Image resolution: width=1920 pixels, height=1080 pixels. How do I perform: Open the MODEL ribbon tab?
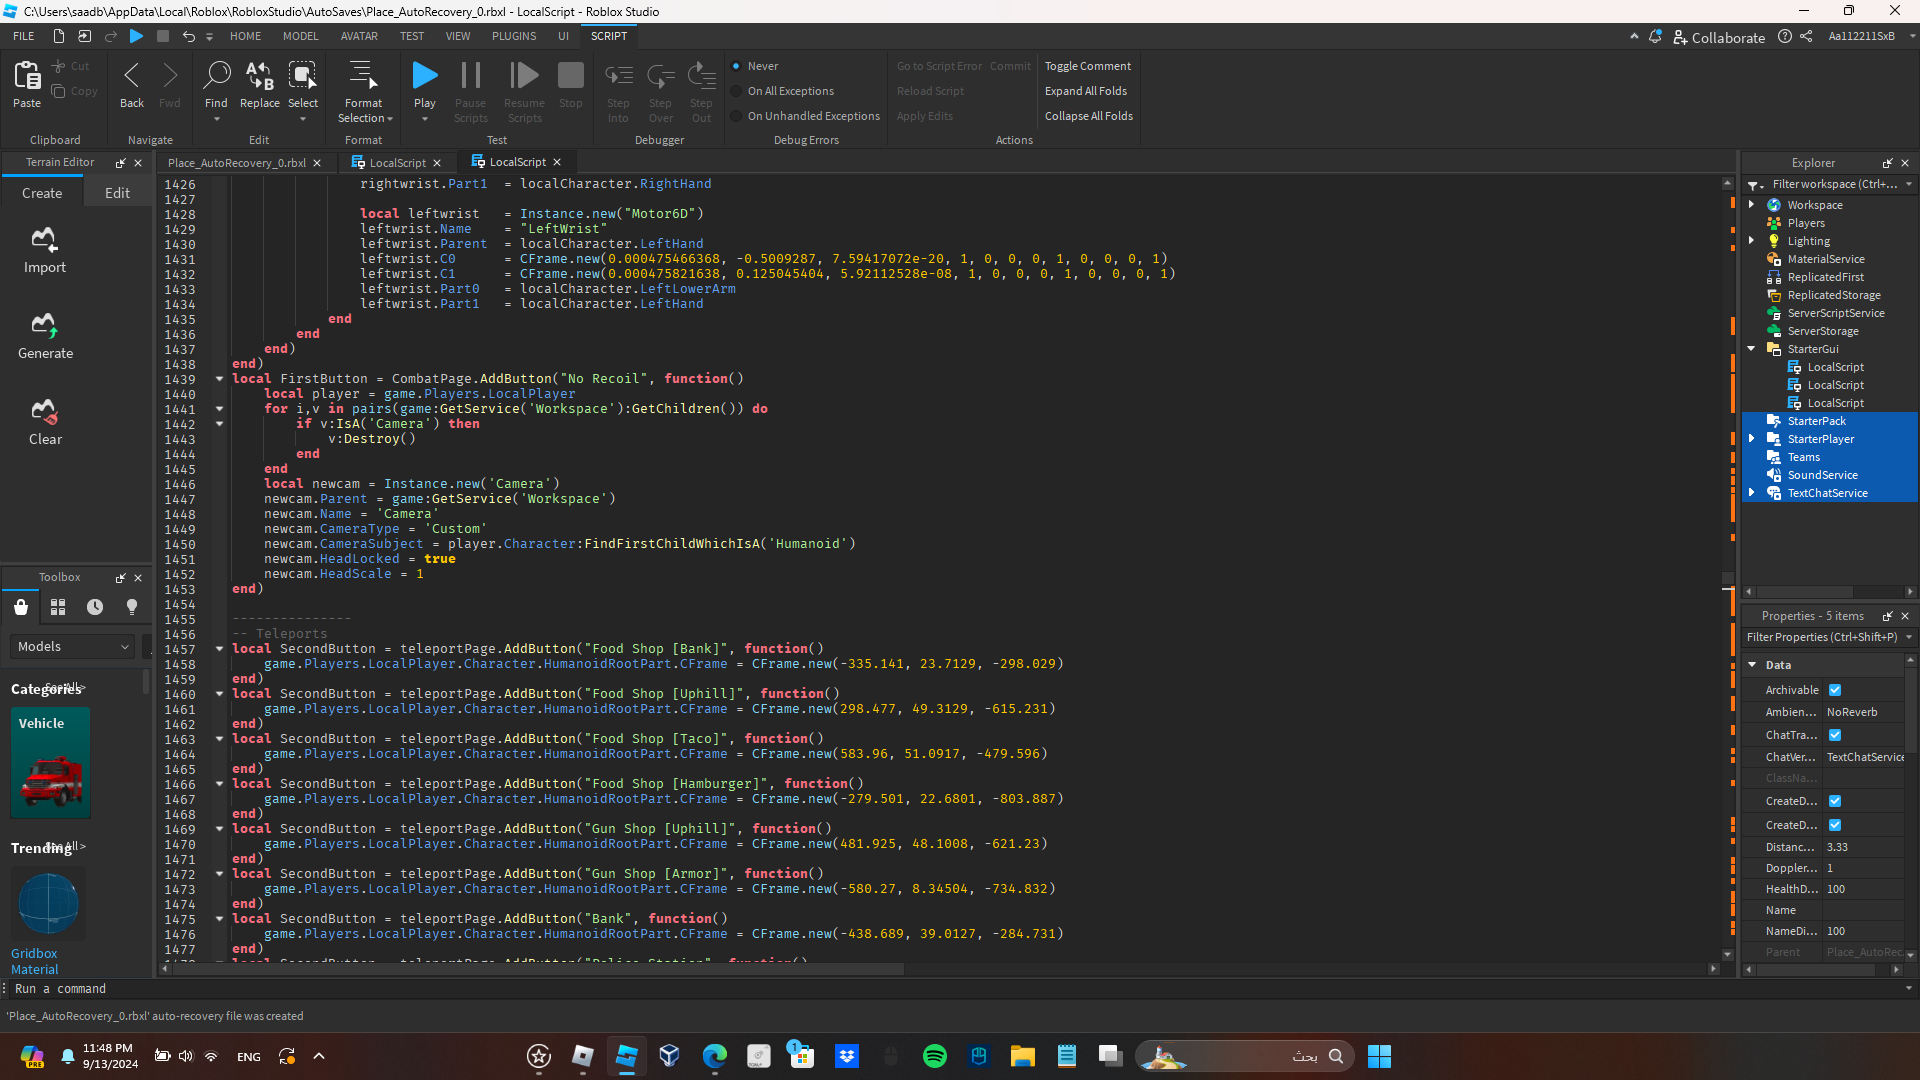[300, 36]
